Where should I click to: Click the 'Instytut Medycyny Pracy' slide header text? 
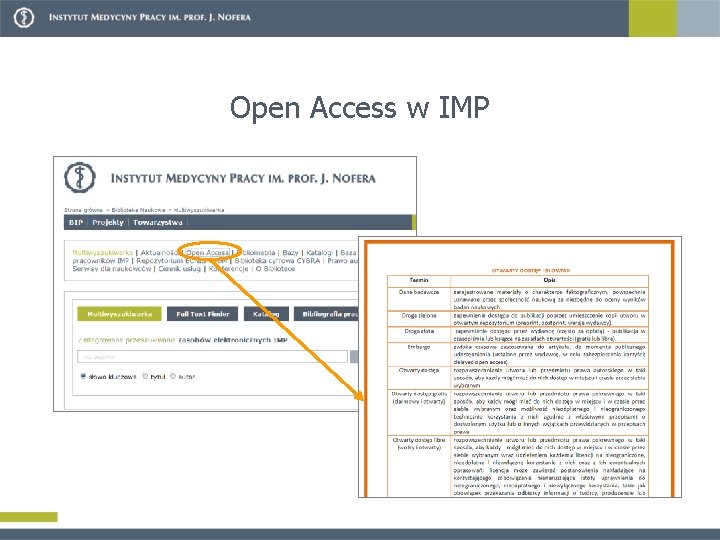[150, 17]
